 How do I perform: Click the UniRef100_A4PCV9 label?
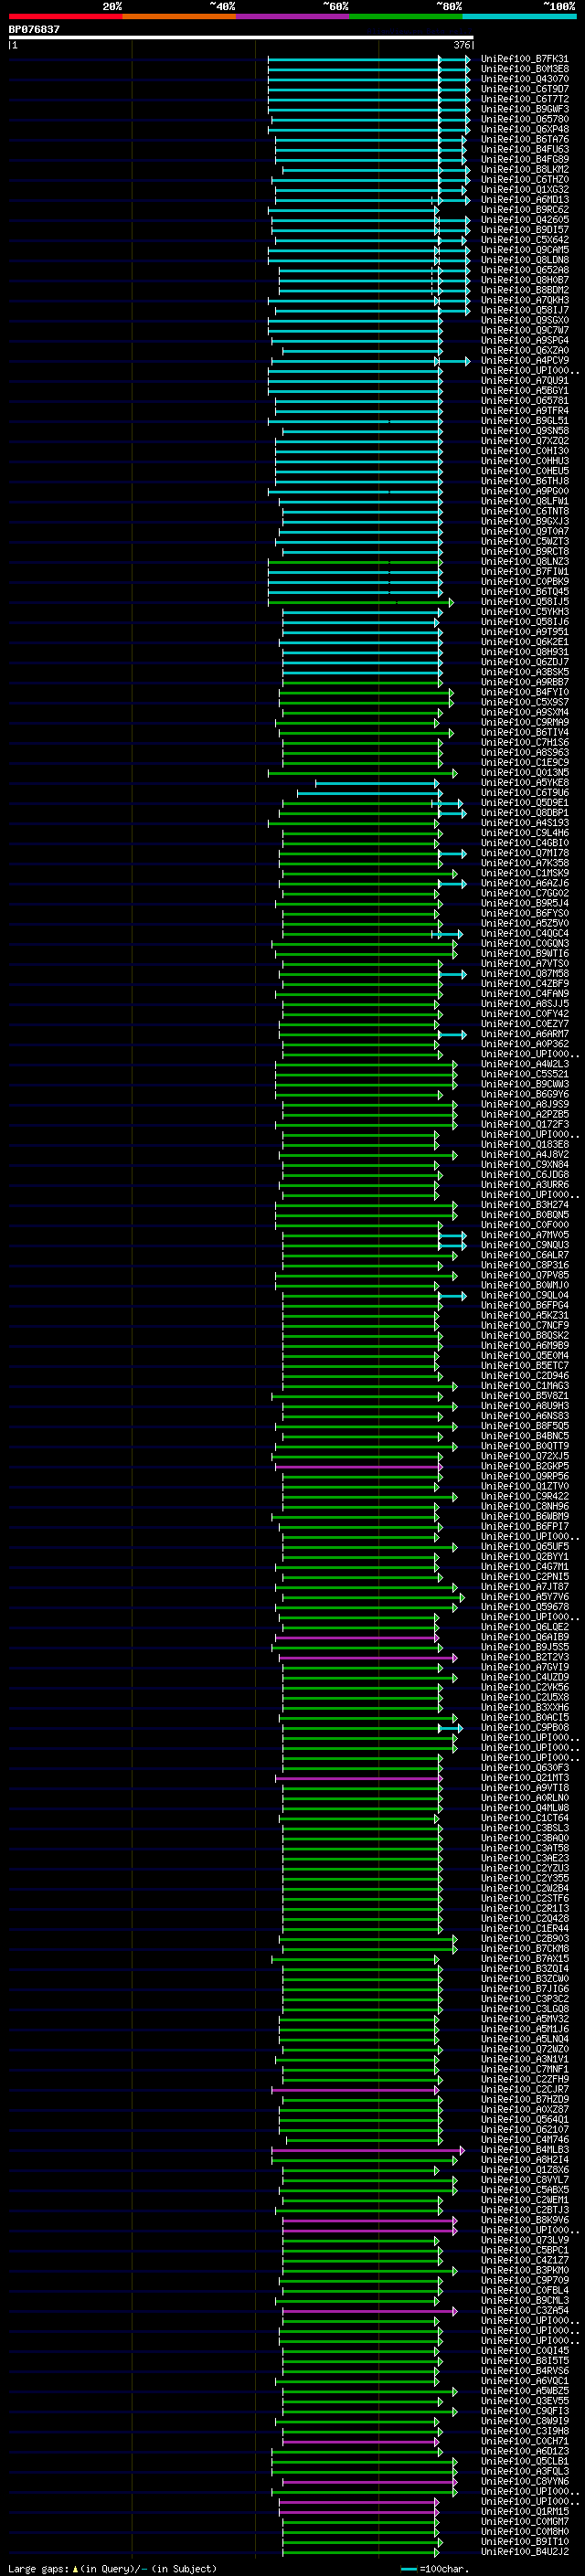524,360
